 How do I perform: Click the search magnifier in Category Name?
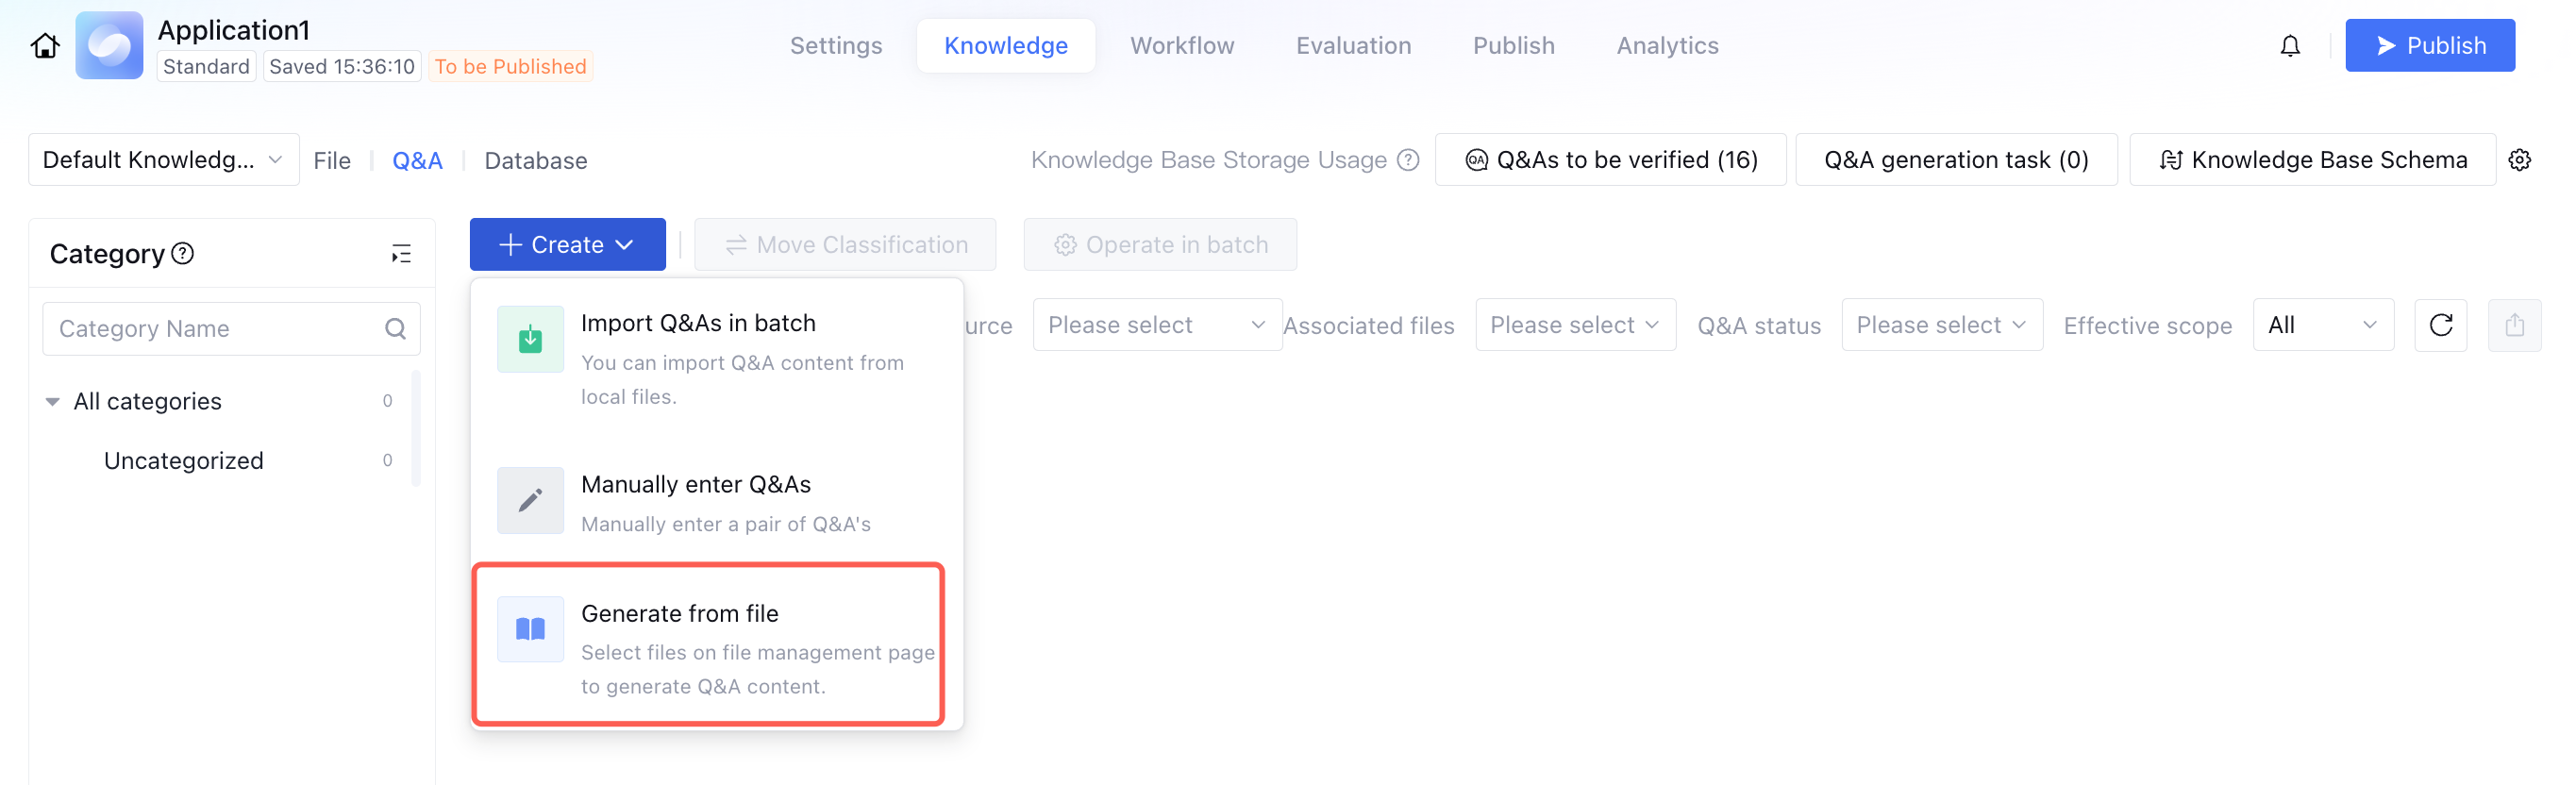(x=395, y=329)
